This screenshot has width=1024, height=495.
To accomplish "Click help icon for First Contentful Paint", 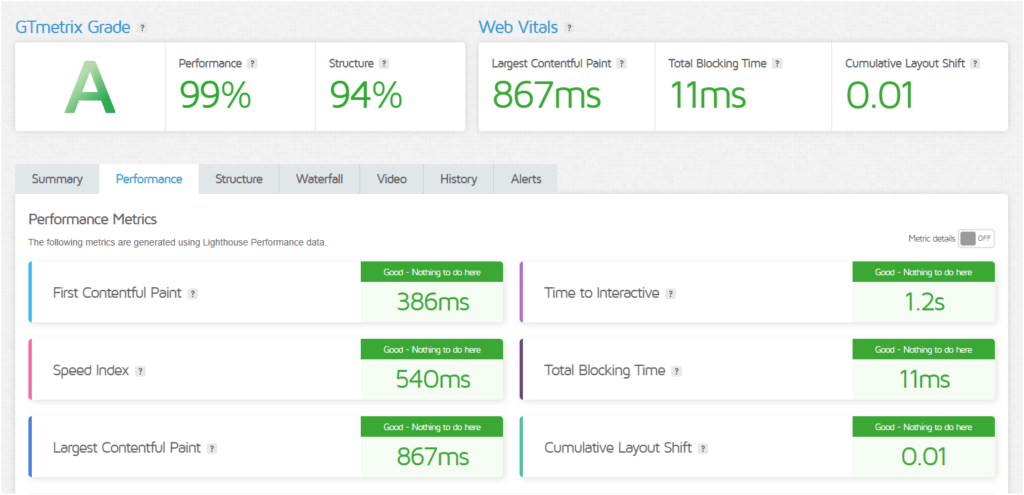I will pyautogui.click(x=192, y=294).
